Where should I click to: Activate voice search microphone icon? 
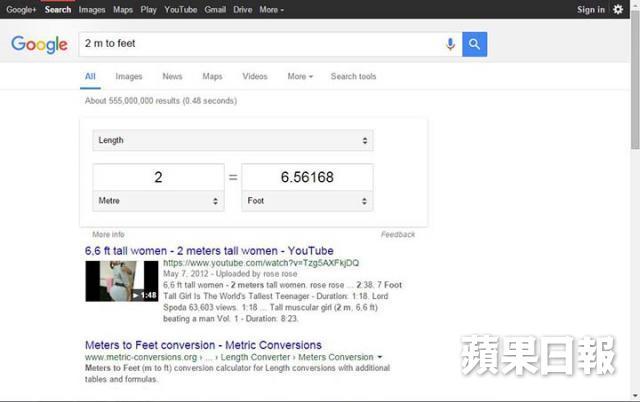[450, 44]
